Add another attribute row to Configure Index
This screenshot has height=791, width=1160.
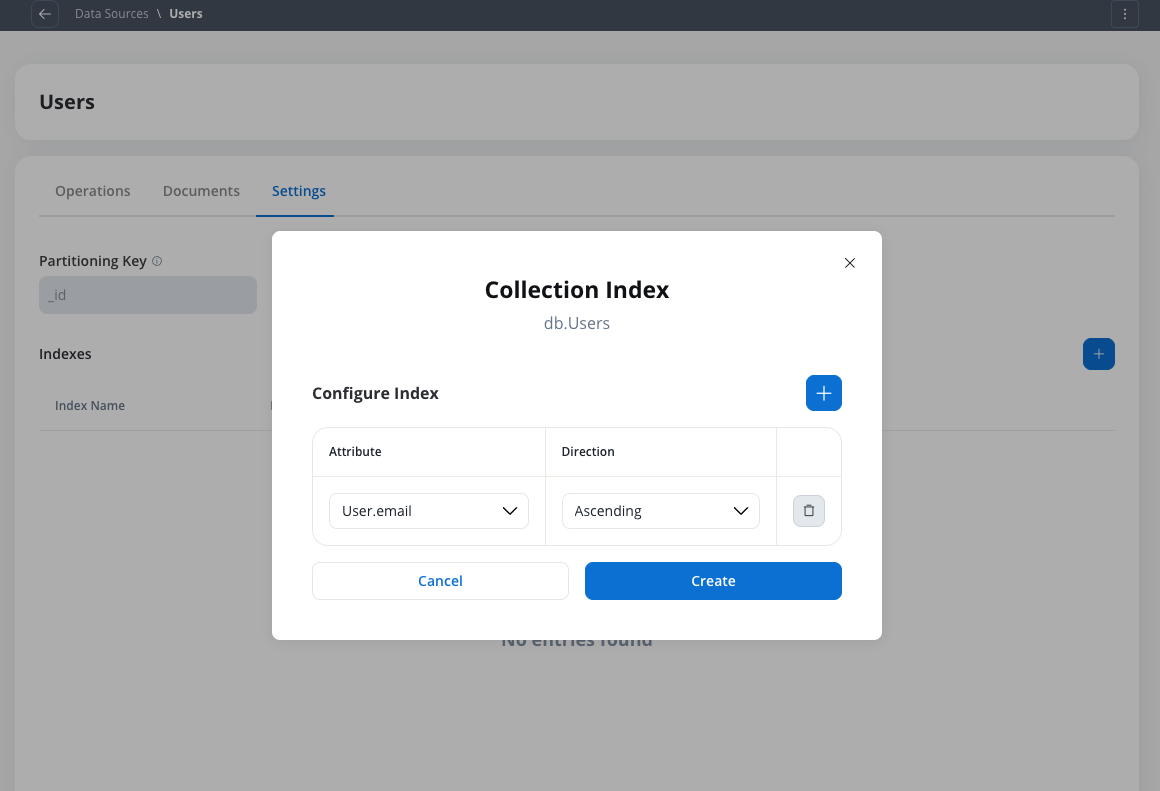823,393
